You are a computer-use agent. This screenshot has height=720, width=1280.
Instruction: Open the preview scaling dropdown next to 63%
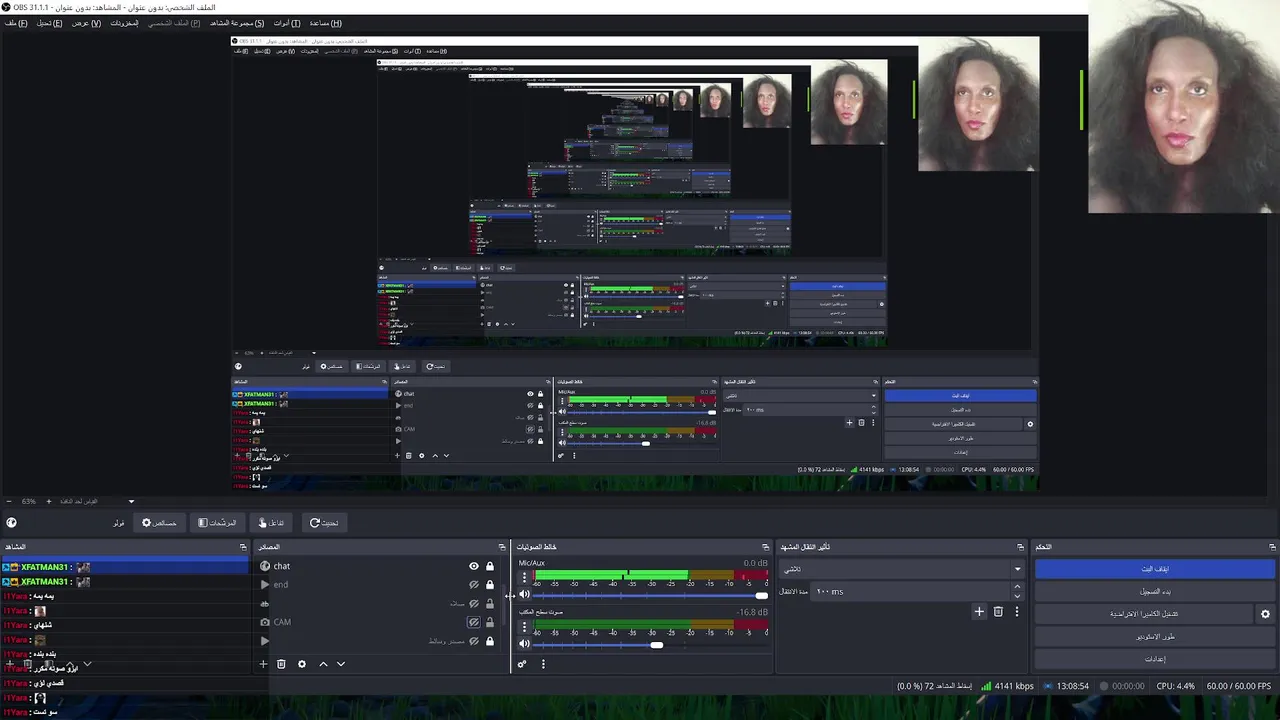coord(131,501)
